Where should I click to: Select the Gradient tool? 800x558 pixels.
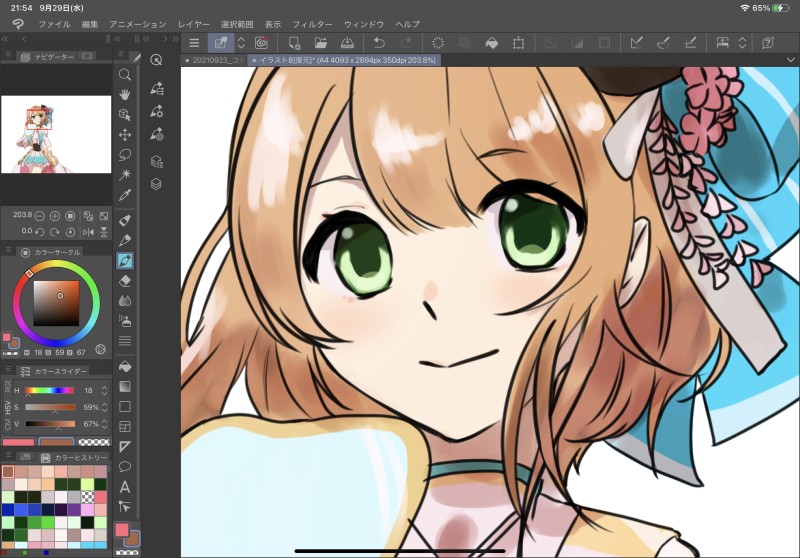pyautogui.click(x=124, y=387)
